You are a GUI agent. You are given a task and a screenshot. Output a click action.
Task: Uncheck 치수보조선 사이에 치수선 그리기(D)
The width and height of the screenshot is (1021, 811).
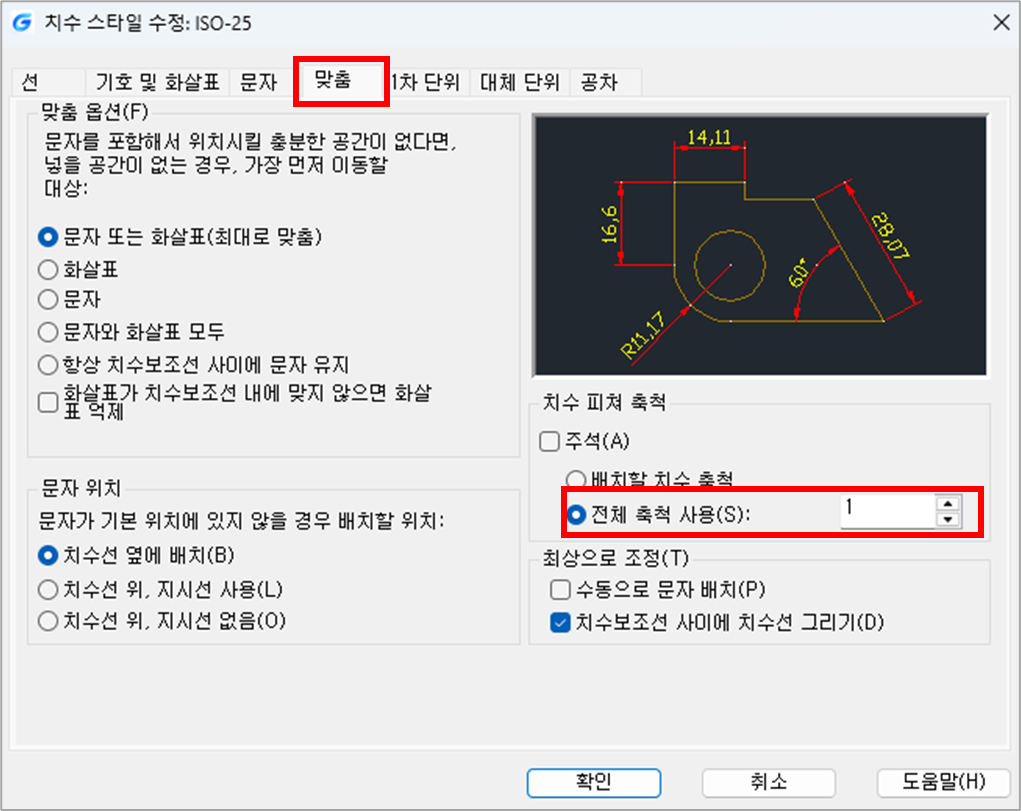(561, 623)
